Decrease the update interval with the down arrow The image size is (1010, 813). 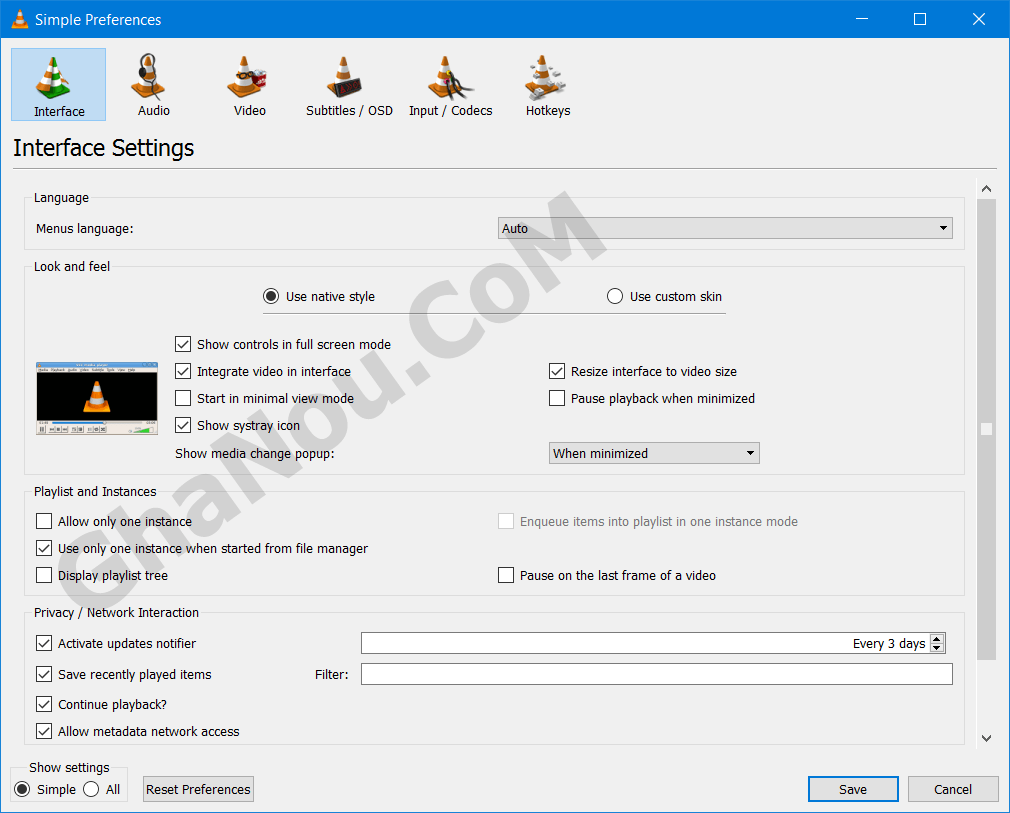click(x=937, y=647)
